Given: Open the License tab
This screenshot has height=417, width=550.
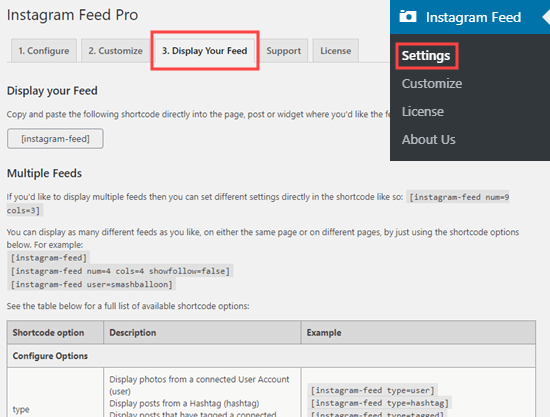Looking at the screenshot, I should [x=335, y=51].
